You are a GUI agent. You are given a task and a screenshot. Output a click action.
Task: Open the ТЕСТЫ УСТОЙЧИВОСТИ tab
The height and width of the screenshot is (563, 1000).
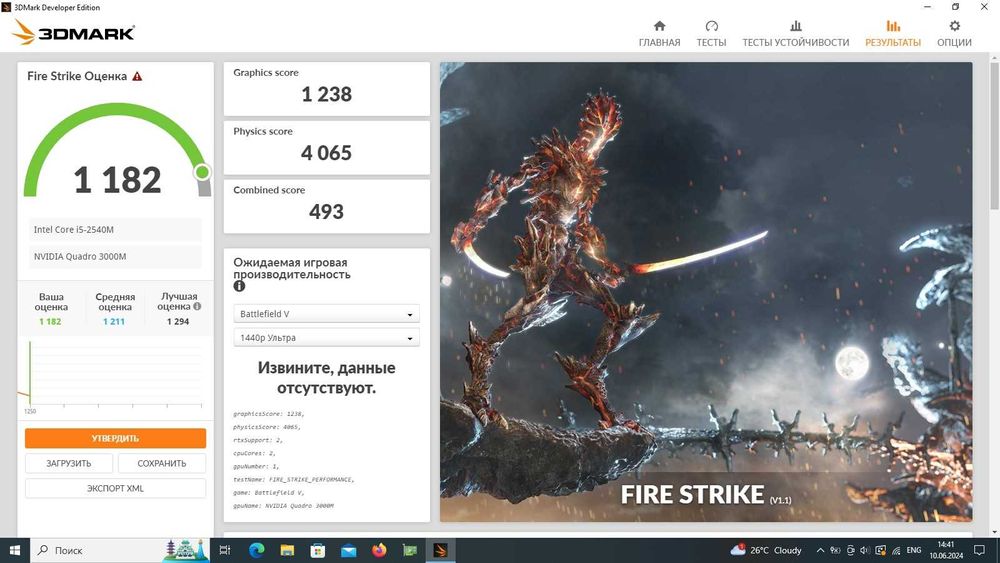pyautogui.click(x=795, y=34)
